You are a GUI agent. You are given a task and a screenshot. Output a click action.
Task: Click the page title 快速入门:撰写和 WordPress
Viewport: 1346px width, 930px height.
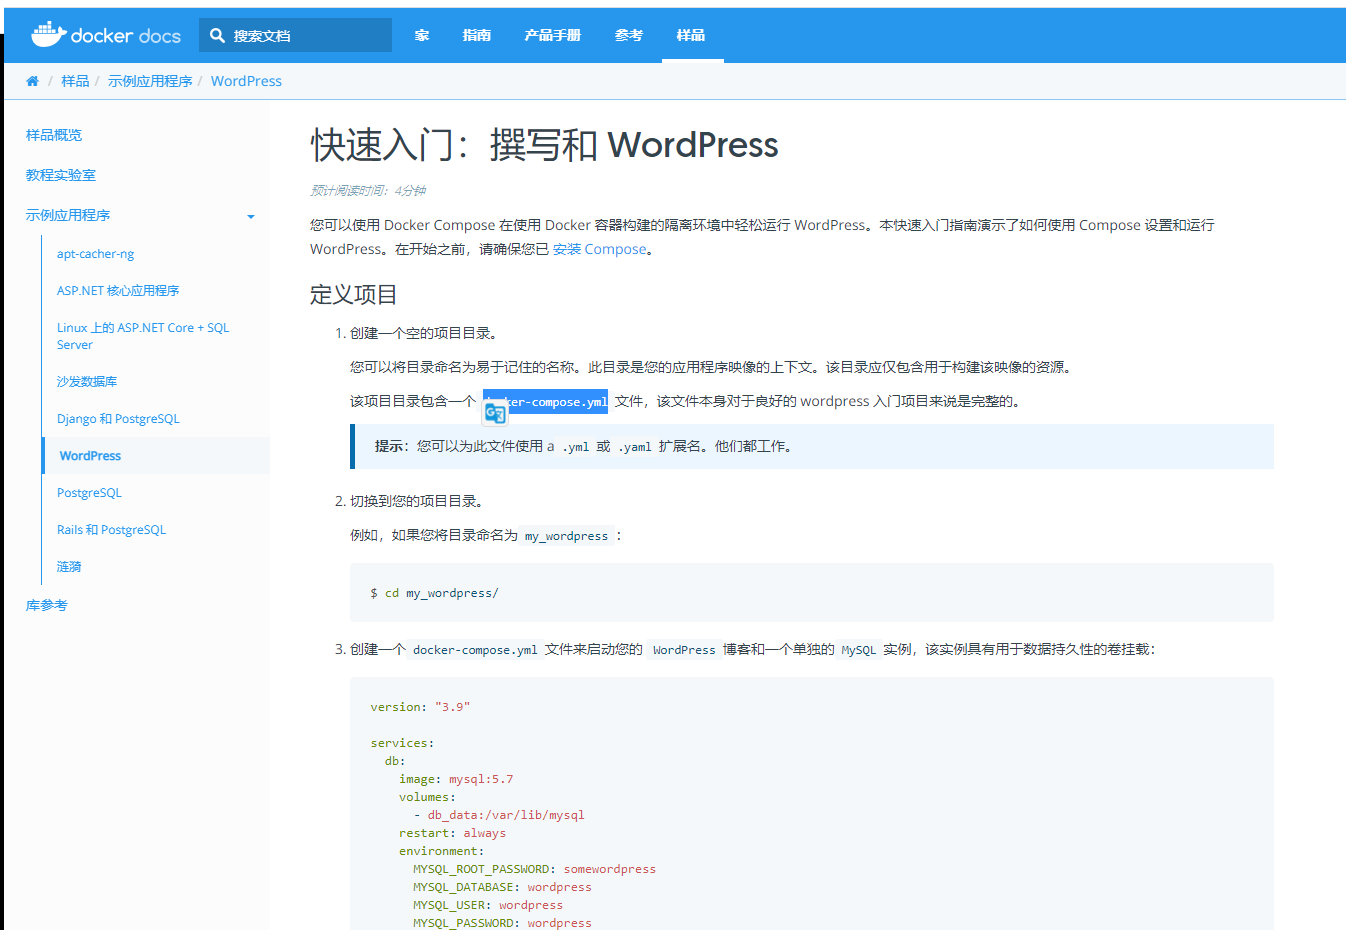tap(544, 145)
